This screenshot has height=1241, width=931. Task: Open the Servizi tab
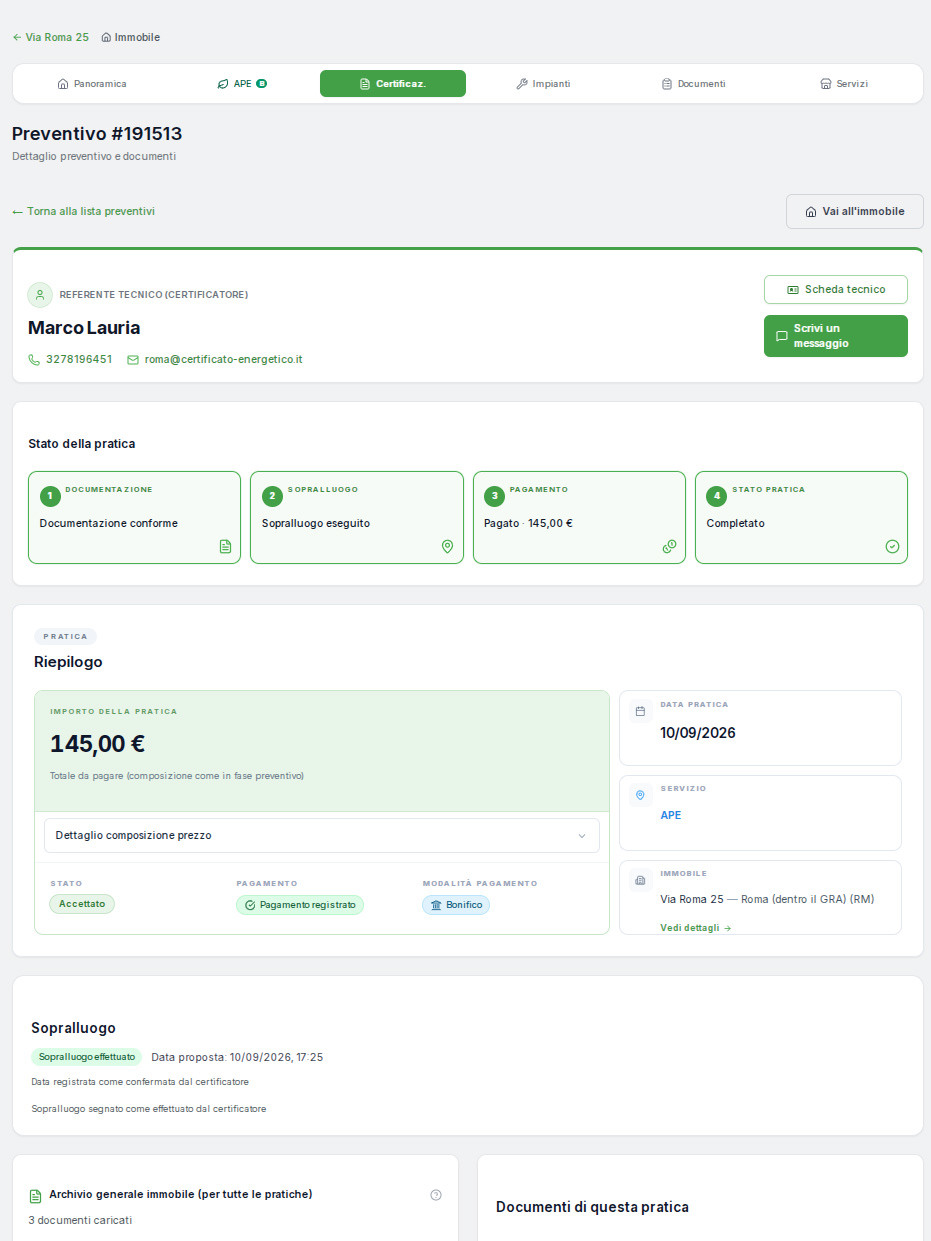pyautogui.click(x=844, y=84)
